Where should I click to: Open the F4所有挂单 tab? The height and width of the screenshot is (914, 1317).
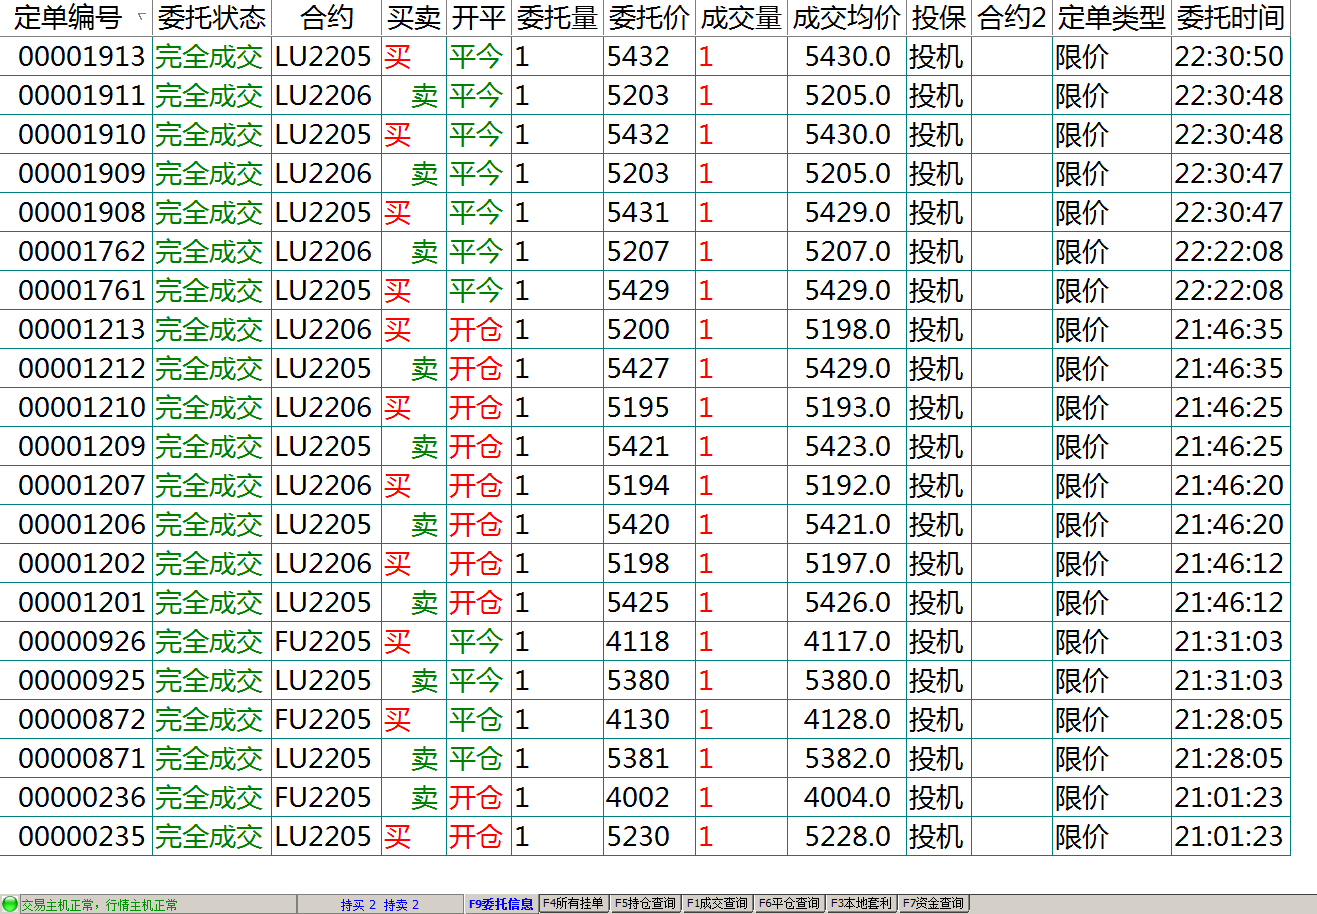pos(574,904)
